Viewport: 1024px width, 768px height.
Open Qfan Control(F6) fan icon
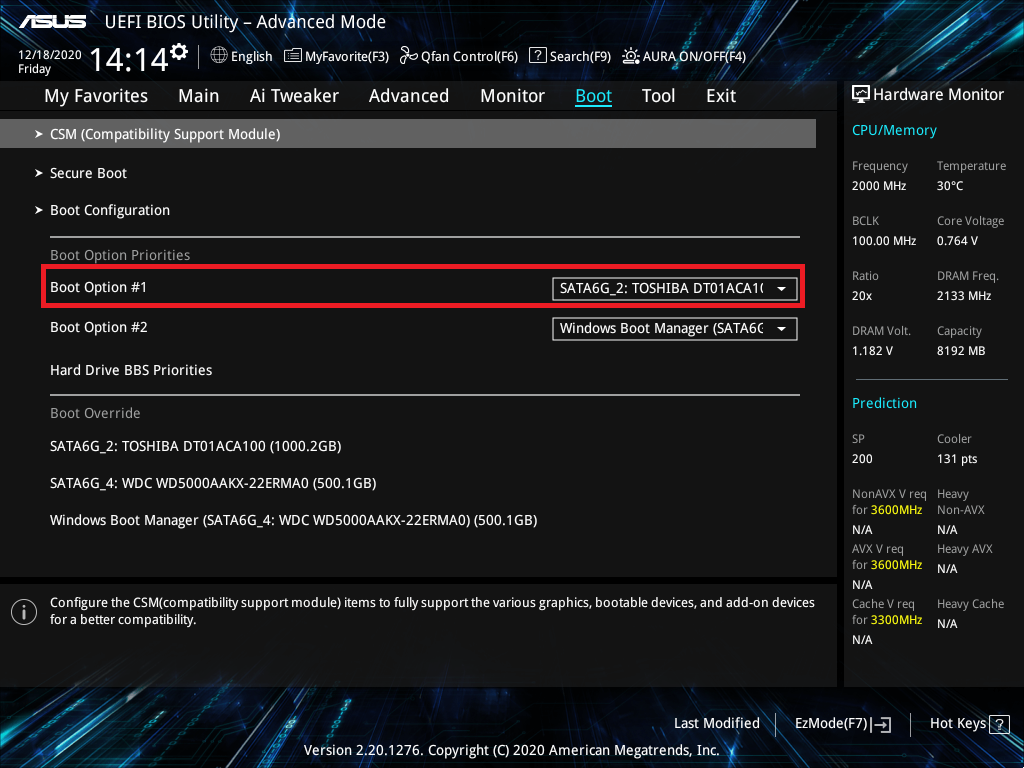tap(409, 56)
